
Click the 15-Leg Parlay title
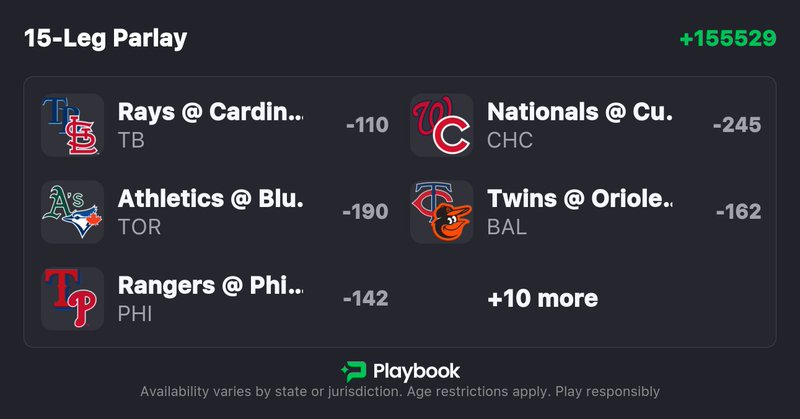click(105, 39)
